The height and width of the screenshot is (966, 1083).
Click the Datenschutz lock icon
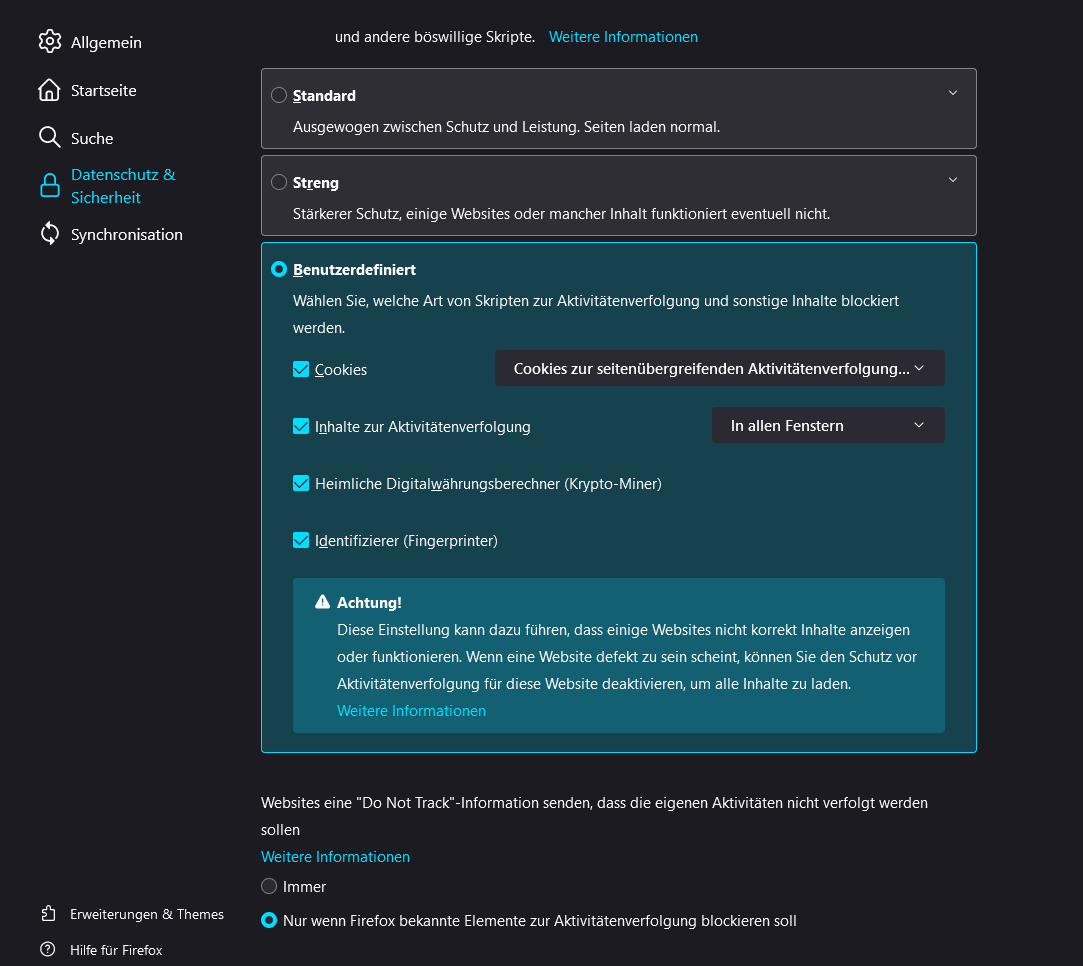click(49, 186)
